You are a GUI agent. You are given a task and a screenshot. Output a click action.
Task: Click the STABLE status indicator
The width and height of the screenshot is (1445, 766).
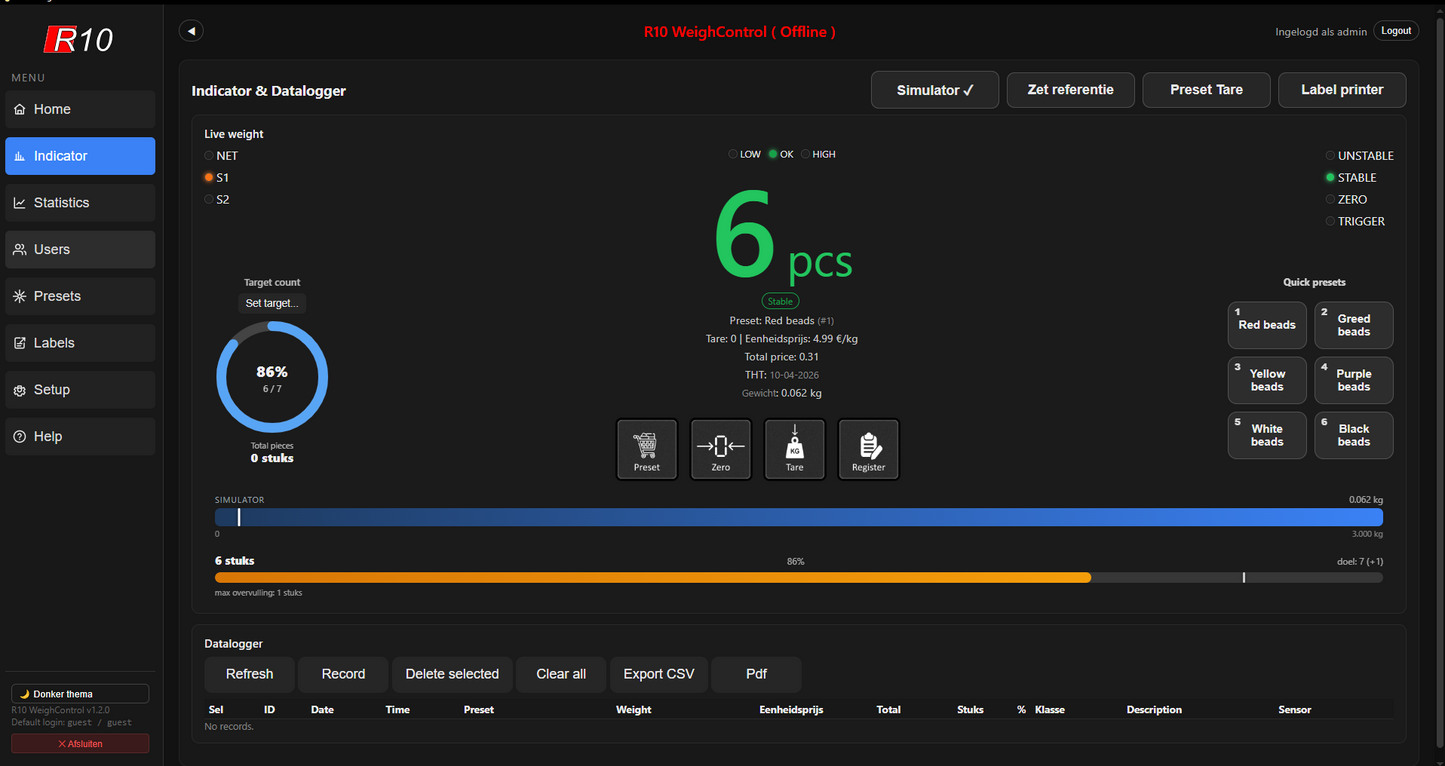[1352, 178]
